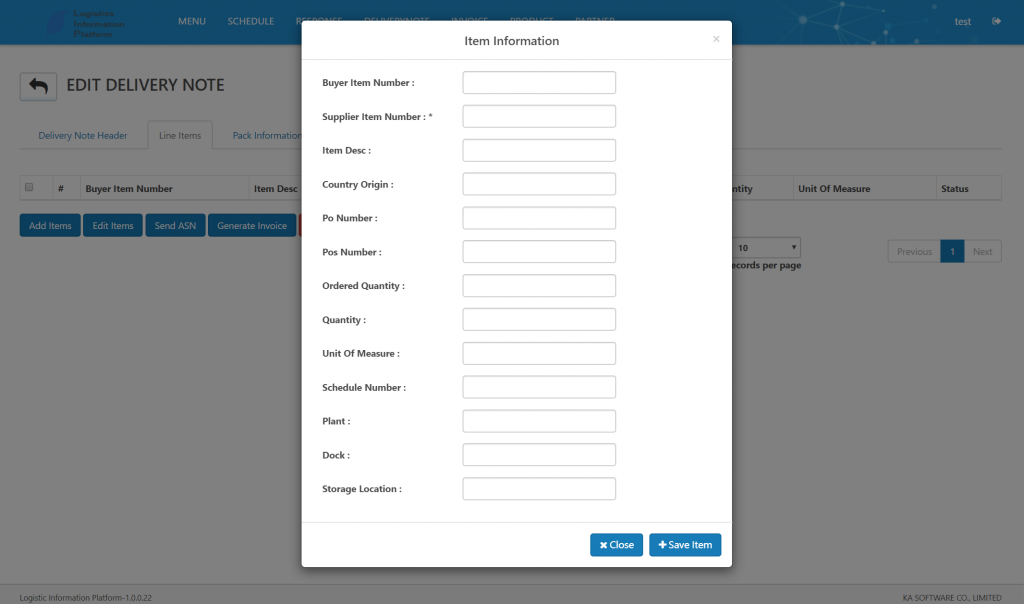The width and height of the screenshot is (1024, 604).
Task: Open the SCHEDULE navigation item
Action: (250, 22)
